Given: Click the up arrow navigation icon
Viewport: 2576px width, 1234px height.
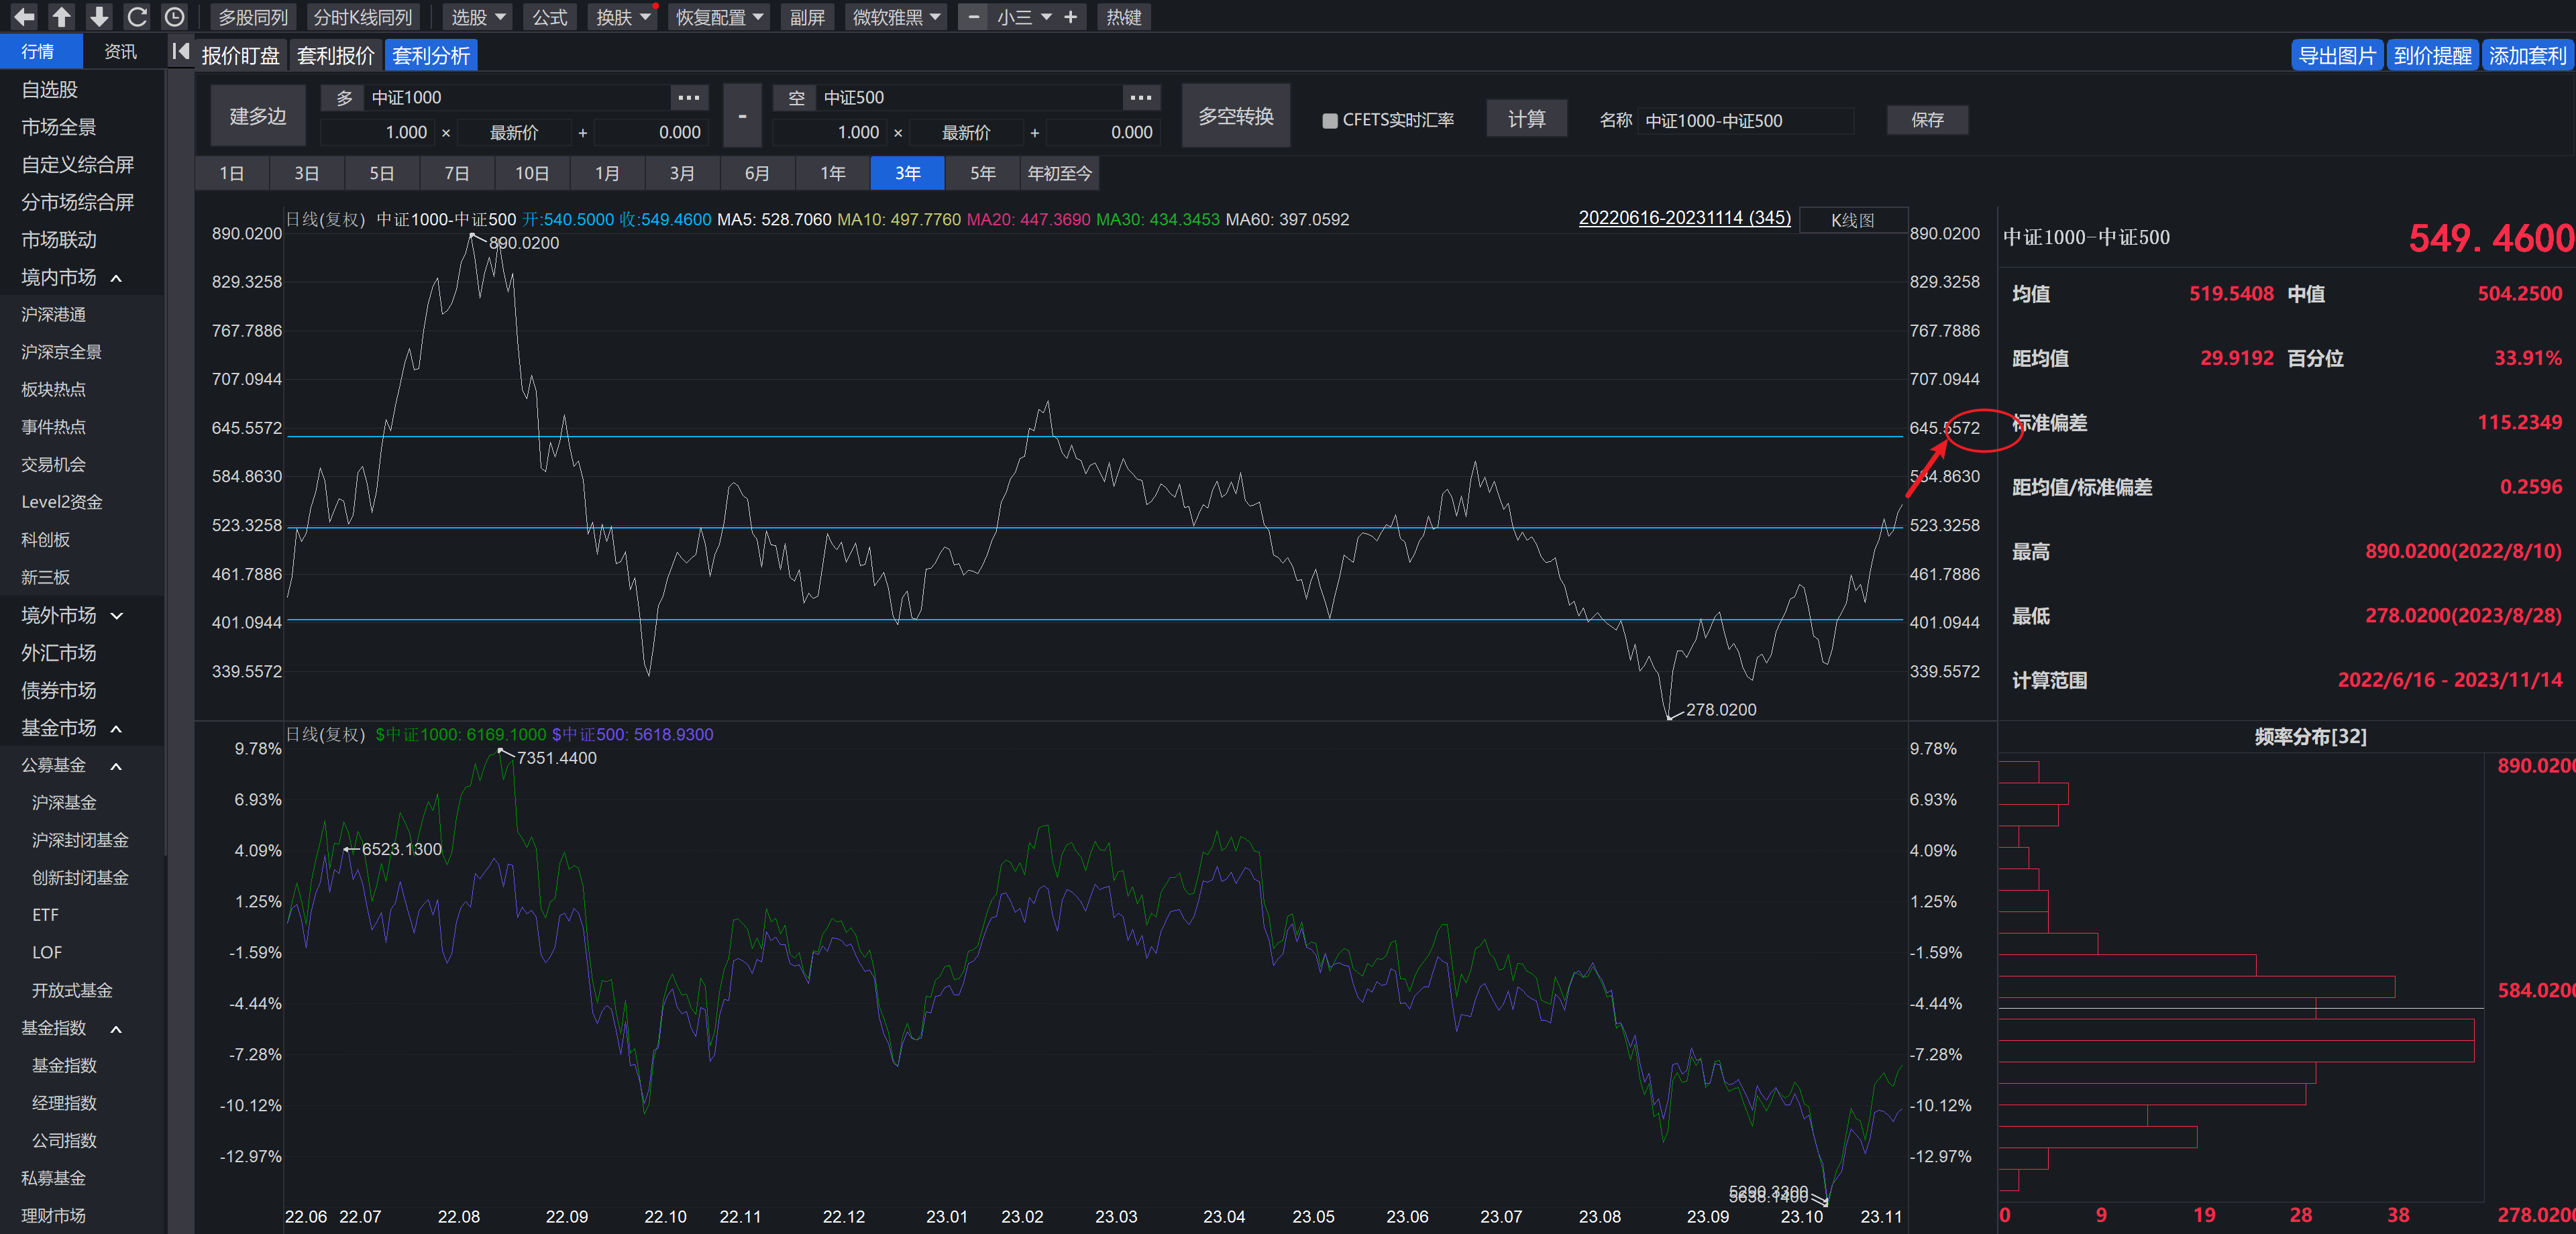Looking at the screenshot, I should coord(61,17).
